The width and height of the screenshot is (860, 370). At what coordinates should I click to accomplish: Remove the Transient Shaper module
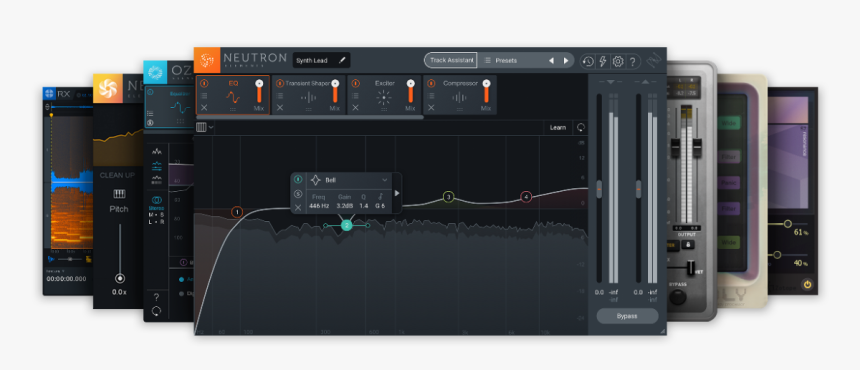(x=280, y=107)
